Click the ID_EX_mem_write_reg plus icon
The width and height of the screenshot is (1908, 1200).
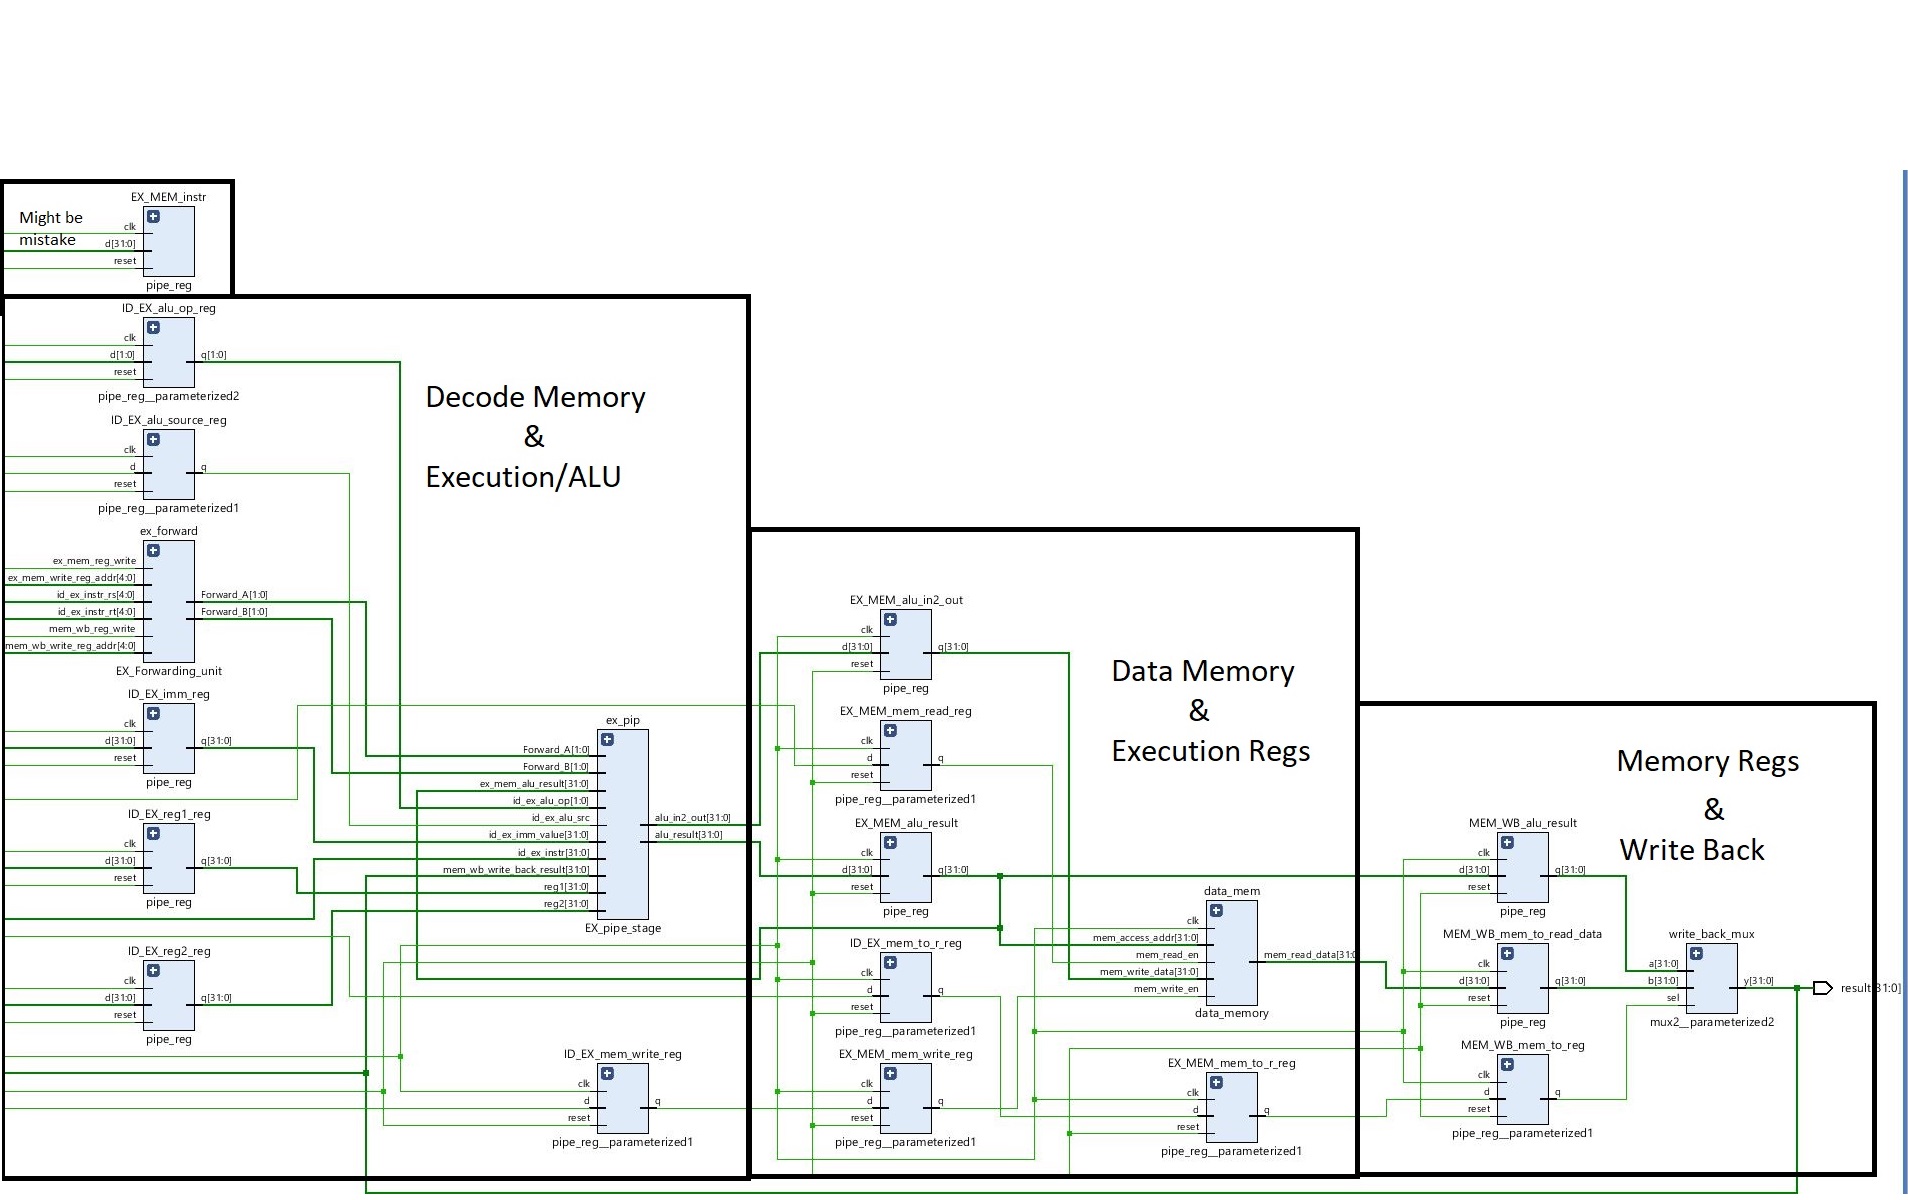pyautogui.click(x=607, y=1073)
